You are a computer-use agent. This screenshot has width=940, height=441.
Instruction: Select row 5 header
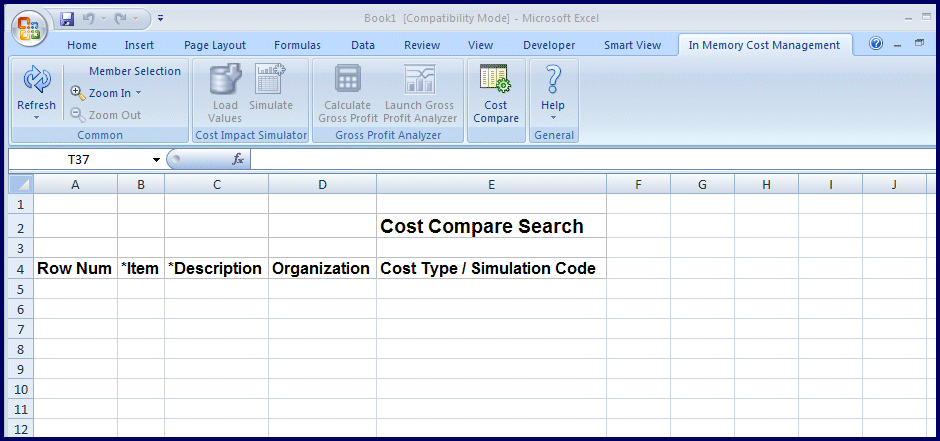tap(21, 289)
